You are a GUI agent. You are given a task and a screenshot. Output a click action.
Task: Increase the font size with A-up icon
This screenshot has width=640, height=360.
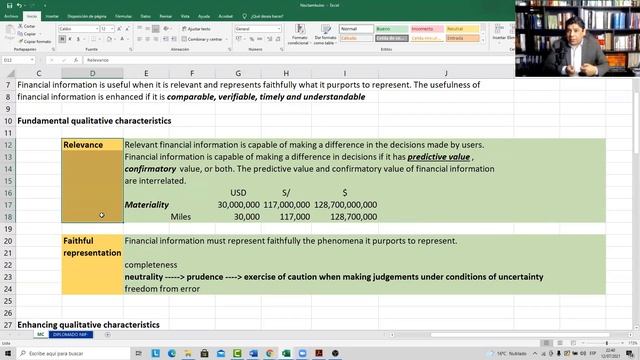[119, 29]
